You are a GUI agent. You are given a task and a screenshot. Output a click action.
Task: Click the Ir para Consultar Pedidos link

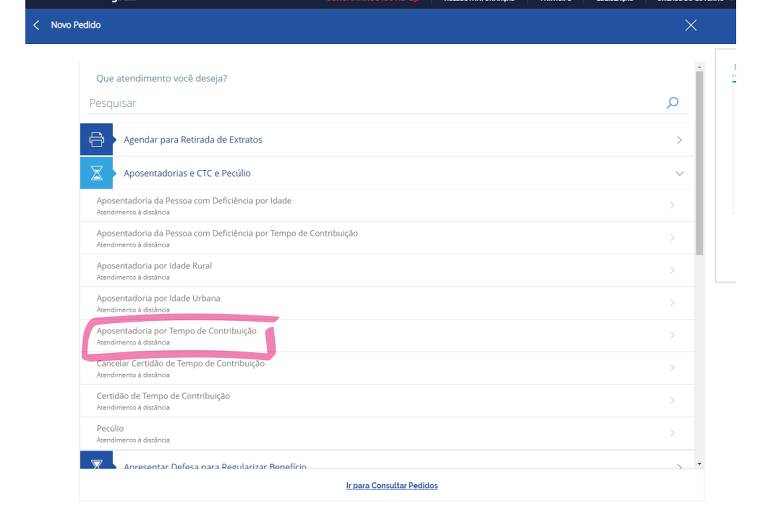pyautogui.click(x=391, y=486)
